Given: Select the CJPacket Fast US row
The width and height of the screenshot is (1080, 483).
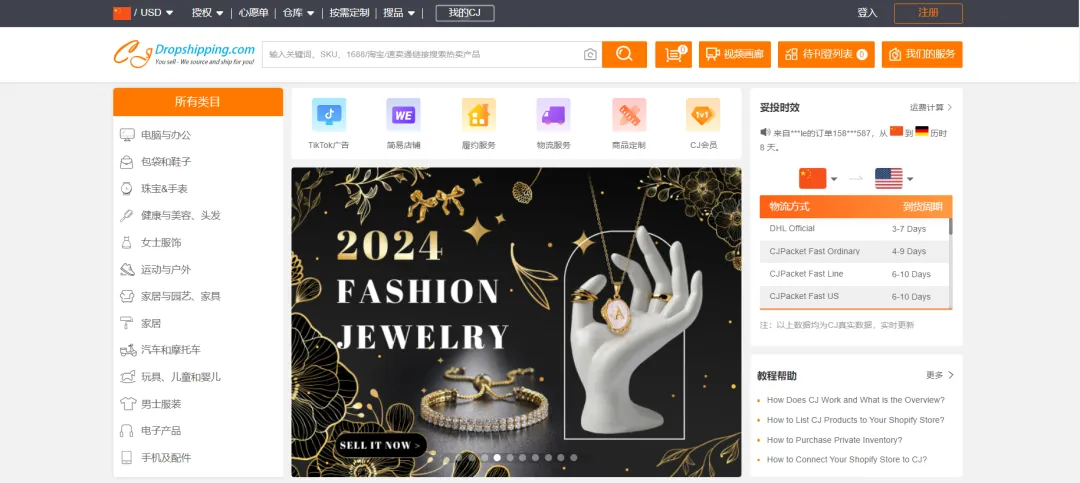Looking at the screenshot, I should click(854, 297).
